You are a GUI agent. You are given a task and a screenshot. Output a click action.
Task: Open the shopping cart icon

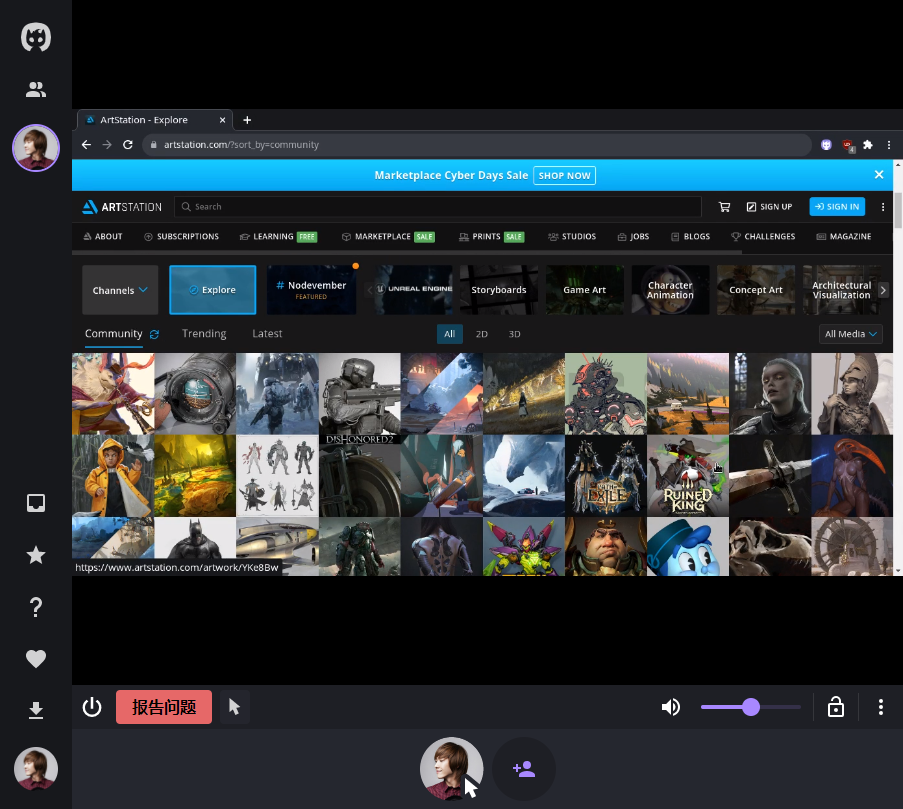(x=724, y=207)
